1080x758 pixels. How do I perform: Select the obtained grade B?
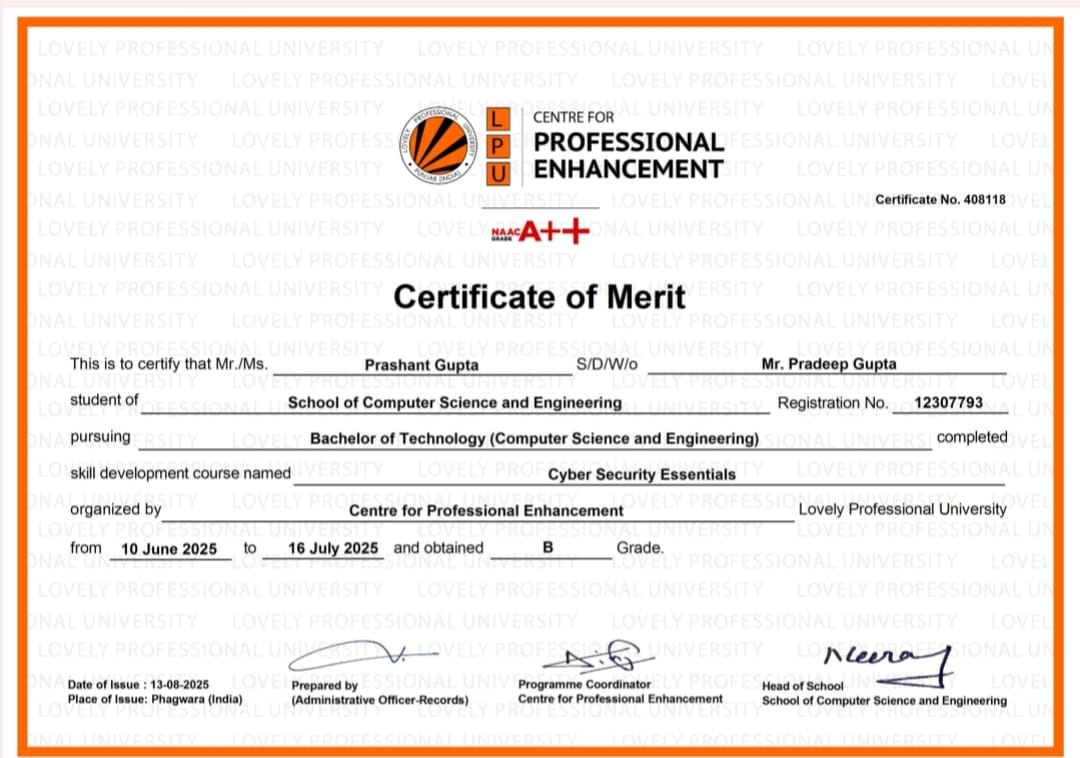click(548, 548)
